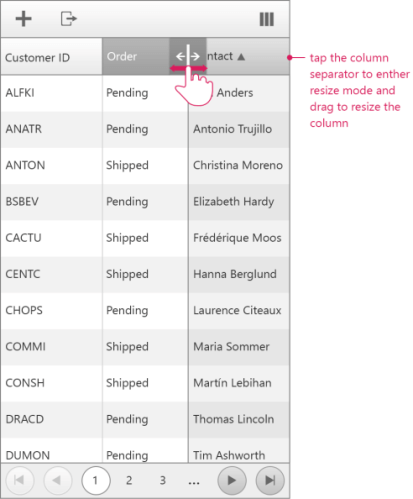
Task: Switch to page 2
Action: click(129, 480)
